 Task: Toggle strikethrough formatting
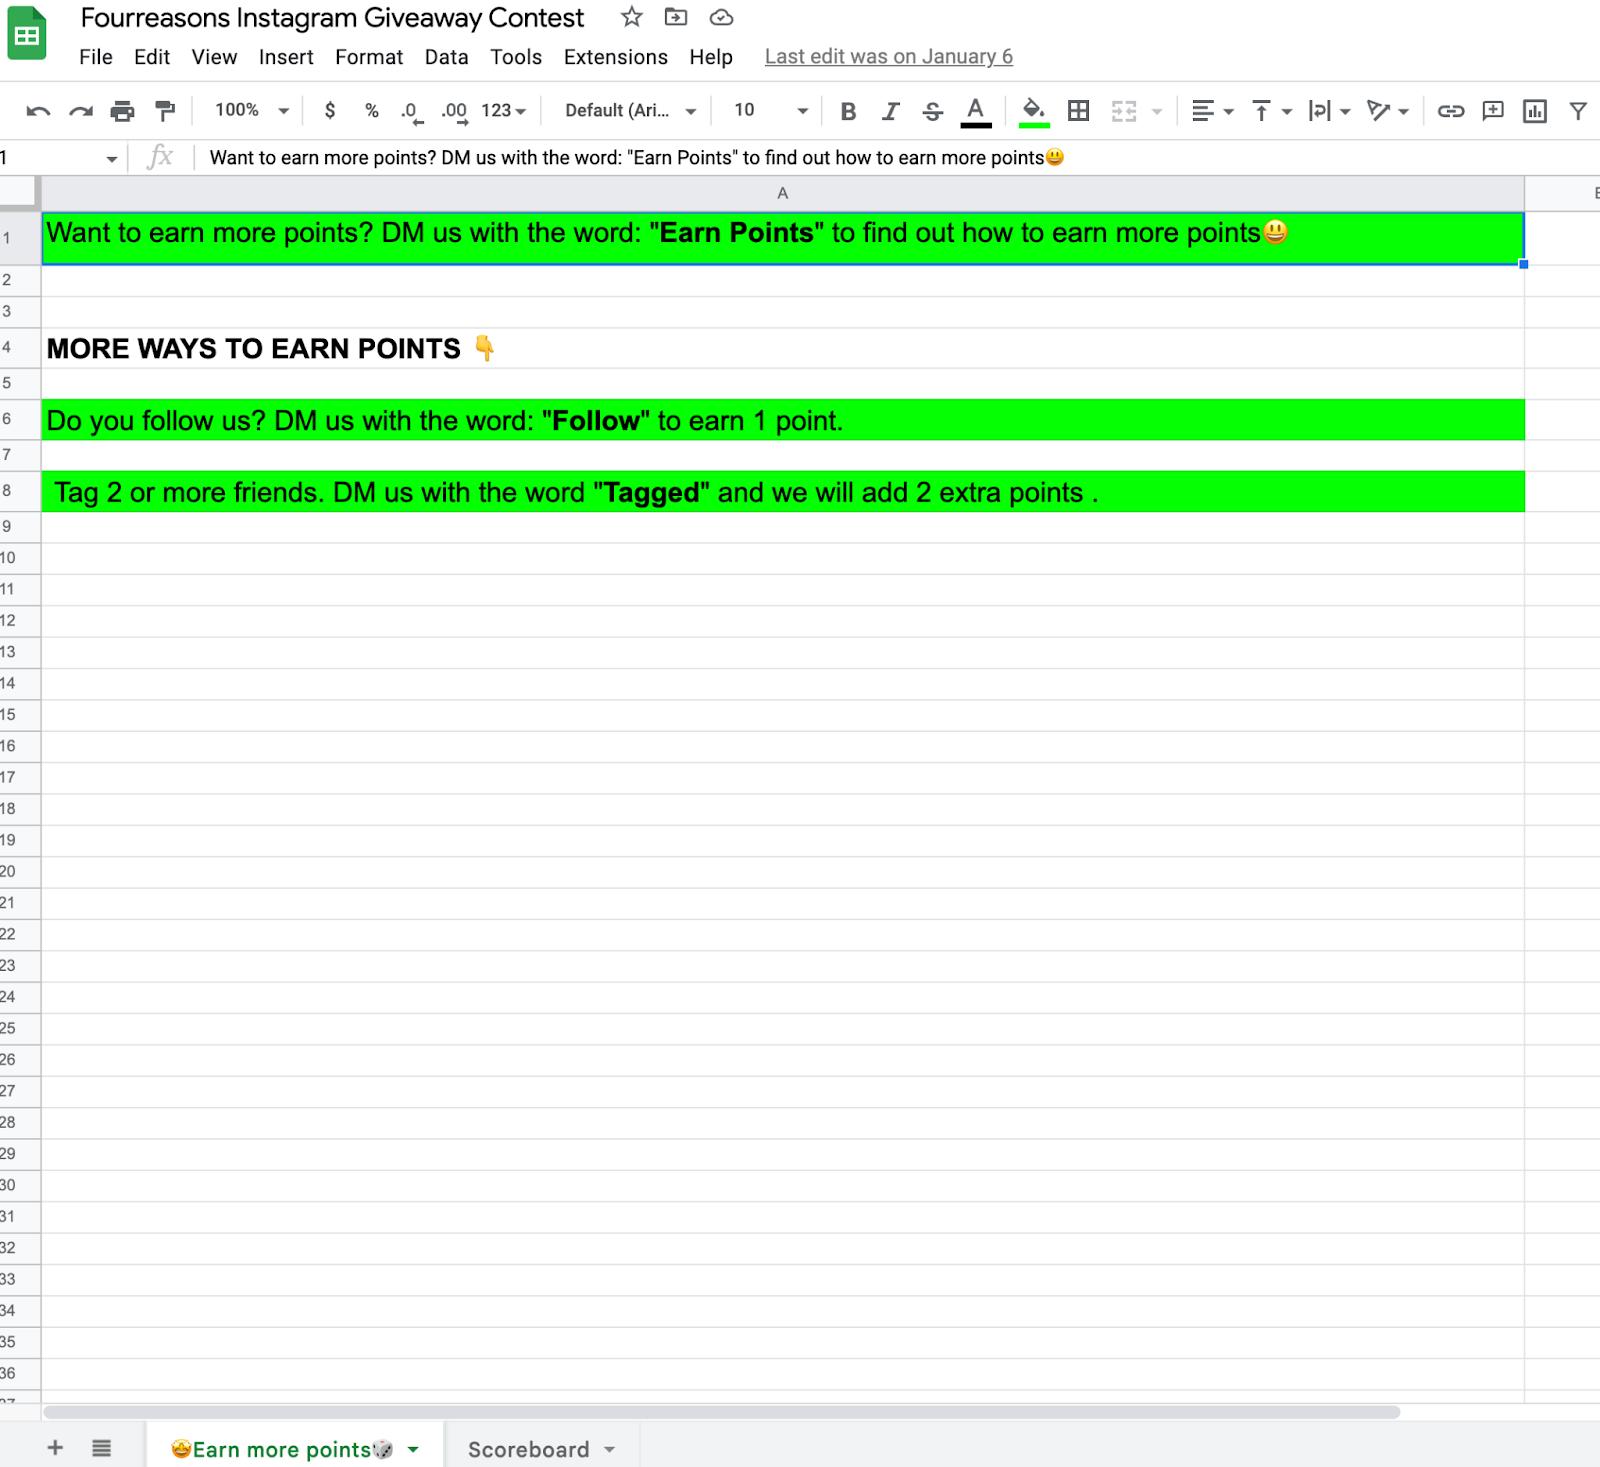tap(932, 111)
